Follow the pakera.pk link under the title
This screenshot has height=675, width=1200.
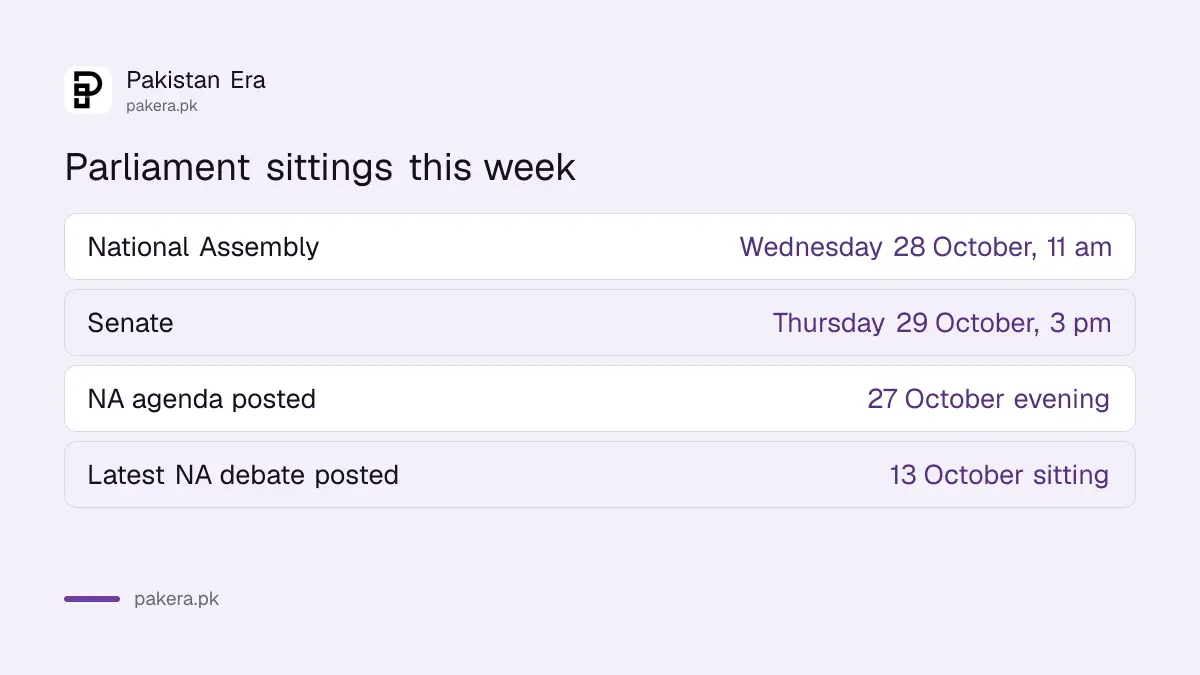click(162, 106)
